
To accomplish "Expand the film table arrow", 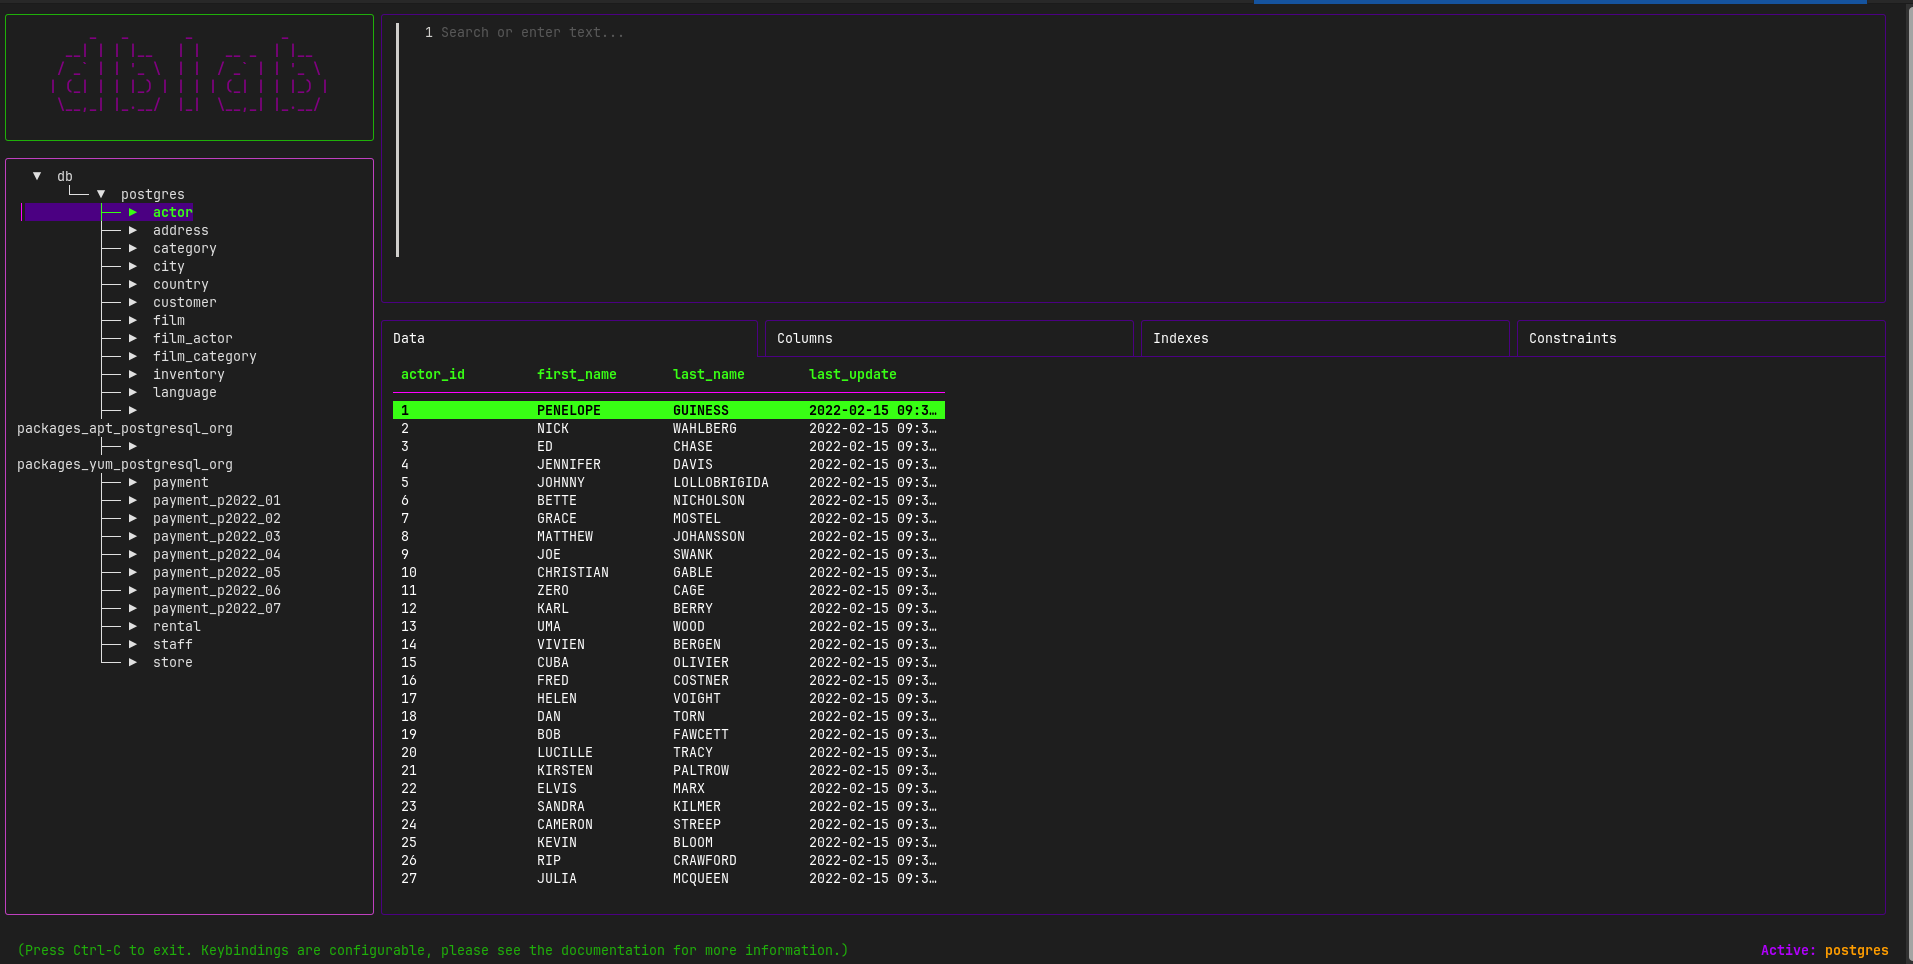I will coord(133,320).
